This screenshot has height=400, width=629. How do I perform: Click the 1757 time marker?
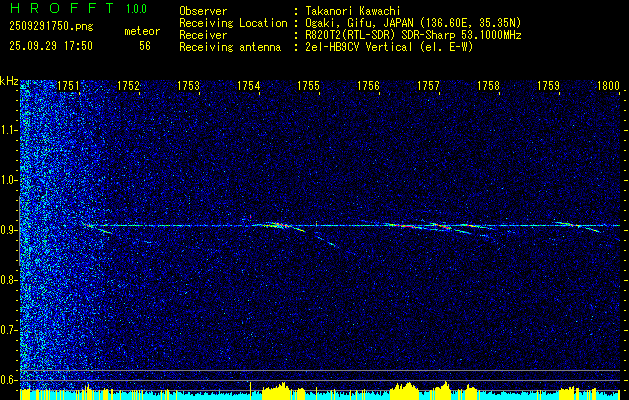coord(428,86)
